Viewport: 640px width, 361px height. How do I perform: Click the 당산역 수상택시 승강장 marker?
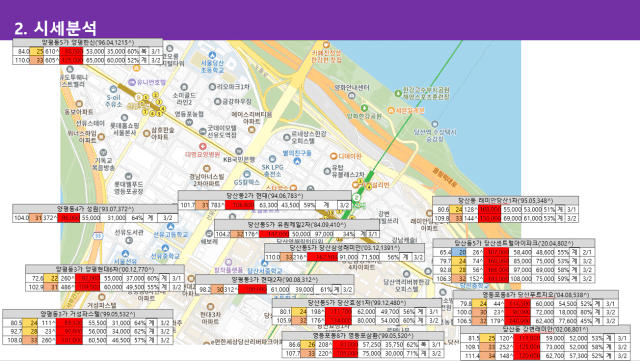[435, 124]
